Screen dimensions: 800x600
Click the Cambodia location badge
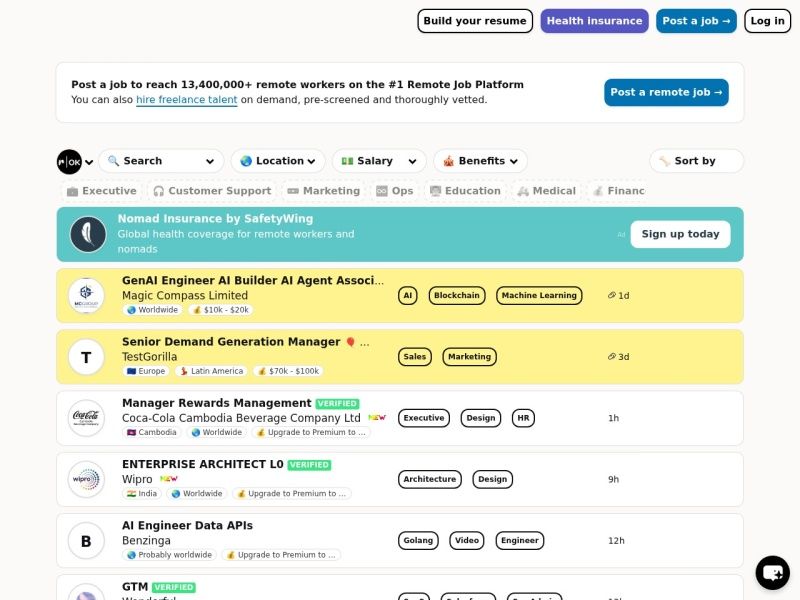coord(152,432)
